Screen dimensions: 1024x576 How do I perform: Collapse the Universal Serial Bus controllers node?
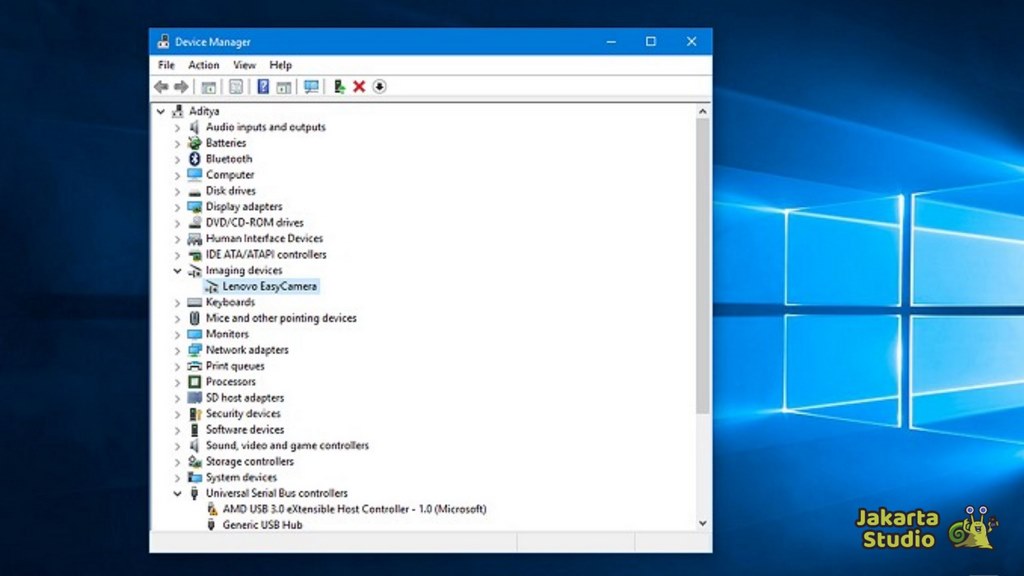[x=178, y=494]
